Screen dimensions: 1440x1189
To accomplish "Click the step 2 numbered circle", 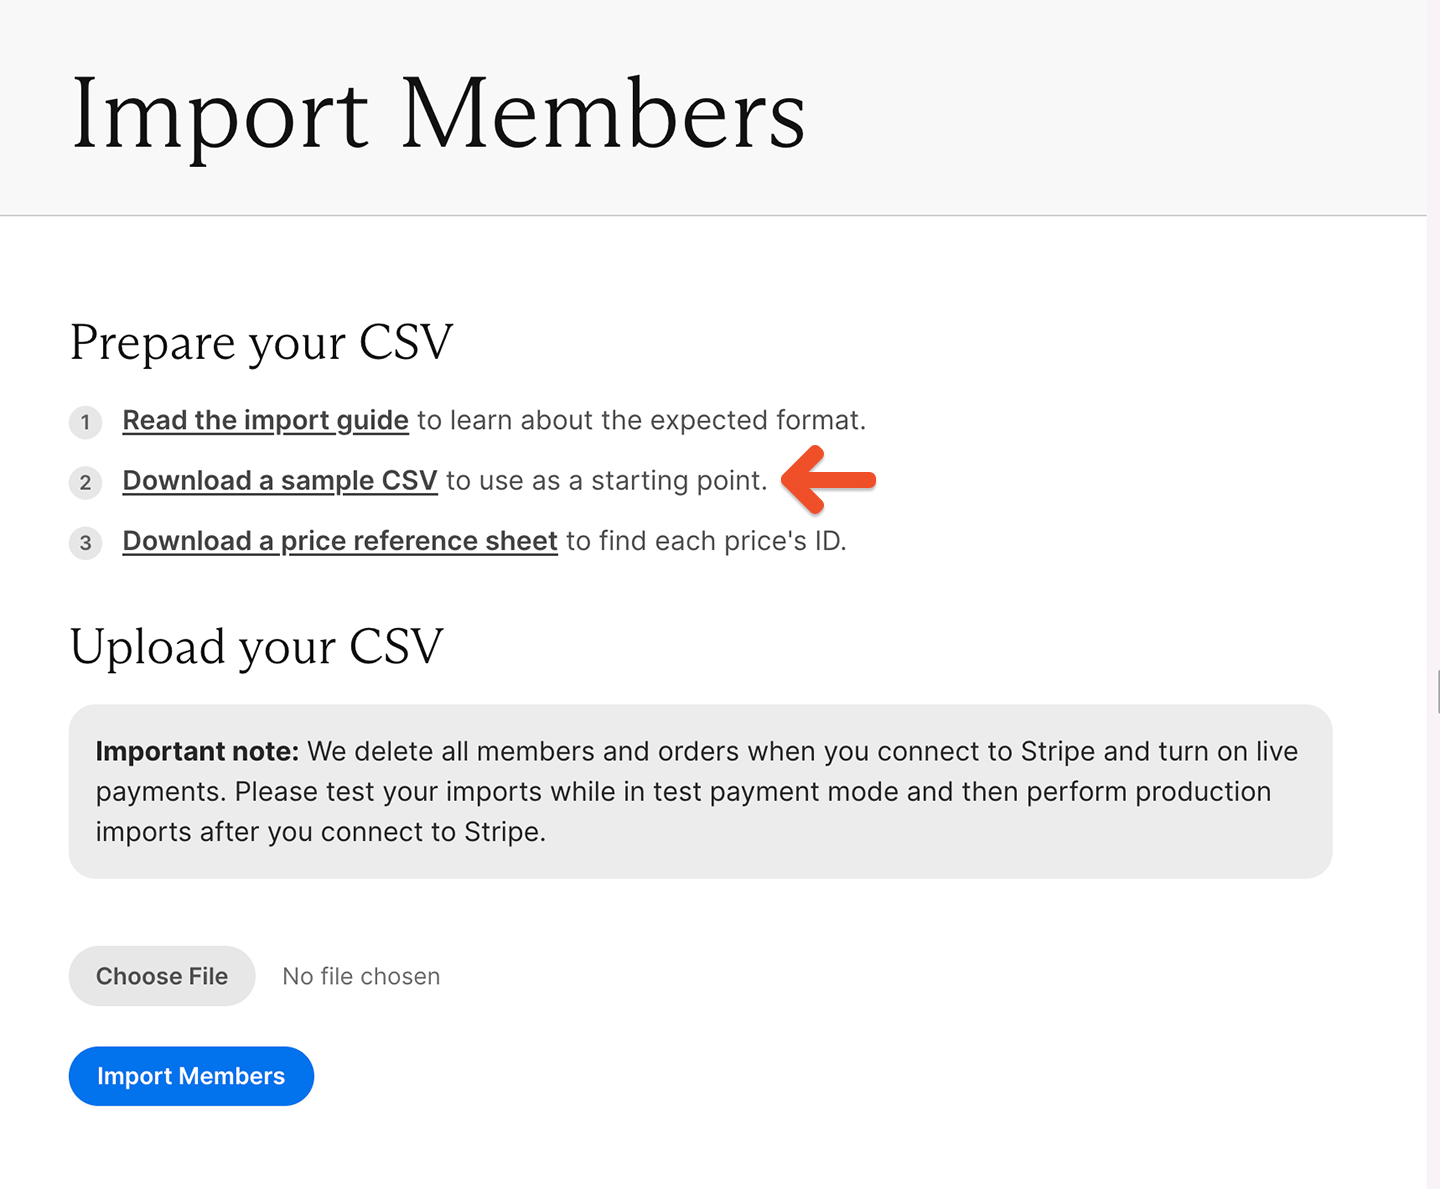I will [85, 482].
